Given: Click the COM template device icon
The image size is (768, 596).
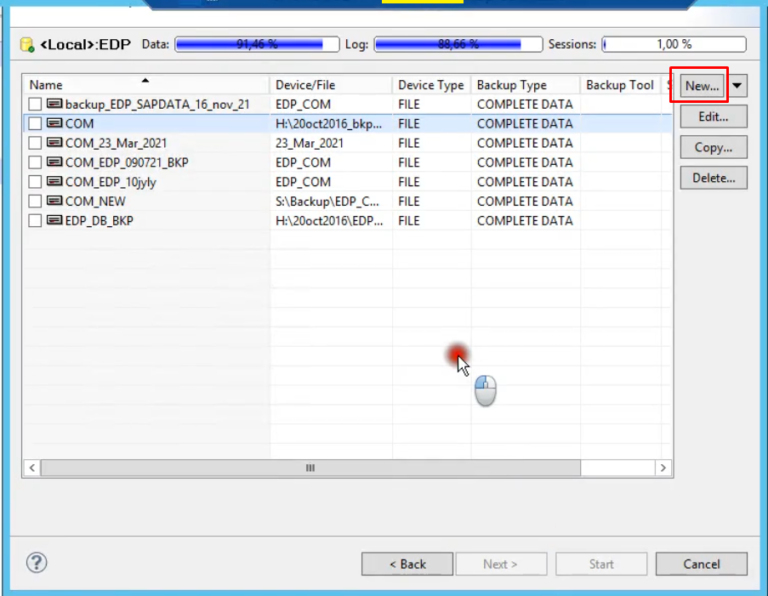Looking at the screenshot, I should tap(54, 123).
